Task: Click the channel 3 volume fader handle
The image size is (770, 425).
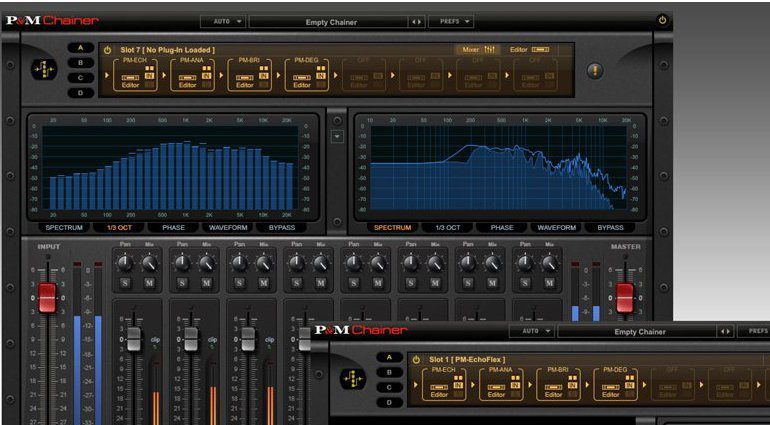Action: pos(248,339)
